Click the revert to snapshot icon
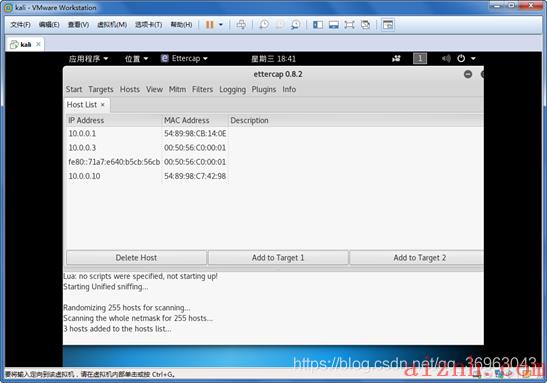 pyautogui.click(x=280, y=25)
